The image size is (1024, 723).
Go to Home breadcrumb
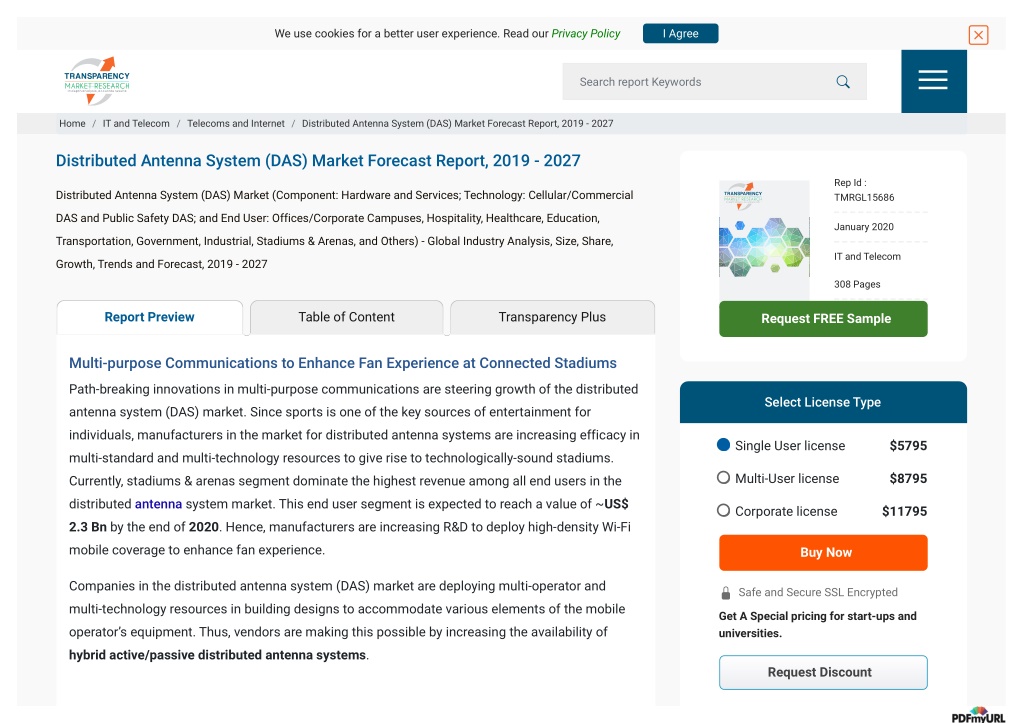(x=72, y=123)
